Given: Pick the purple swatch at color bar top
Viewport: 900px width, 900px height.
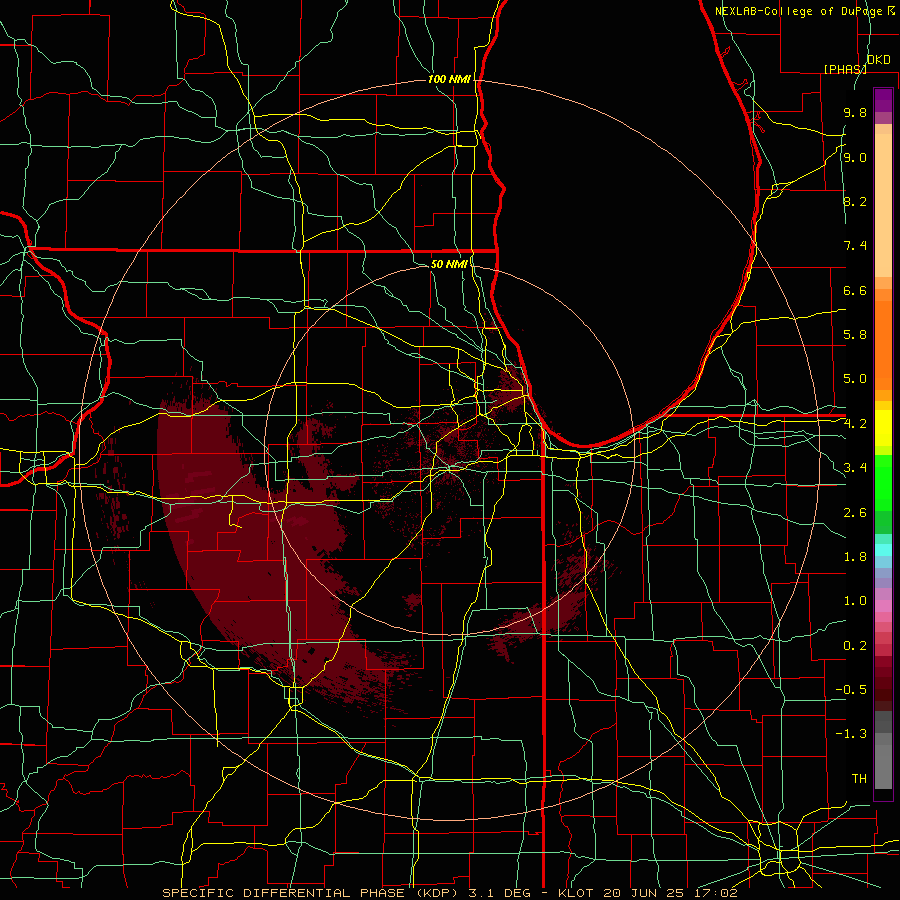Looking at the screenshot, I should tap(883, 100).
